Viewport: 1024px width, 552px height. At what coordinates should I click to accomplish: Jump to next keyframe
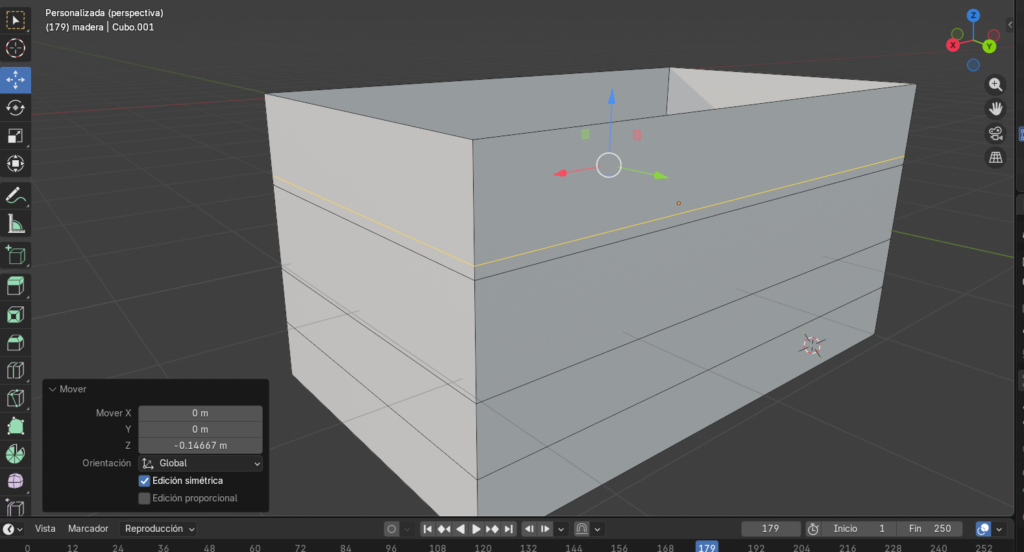492,529
